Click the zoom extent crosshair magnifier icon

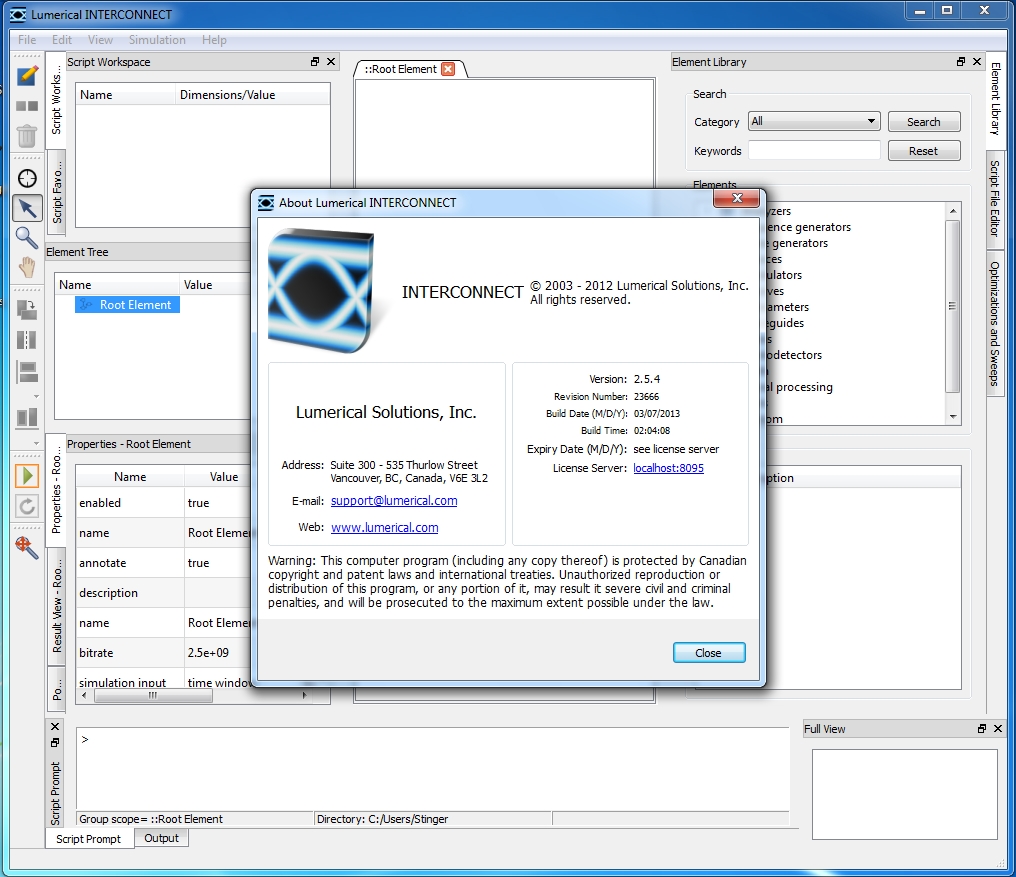(27, 547)
